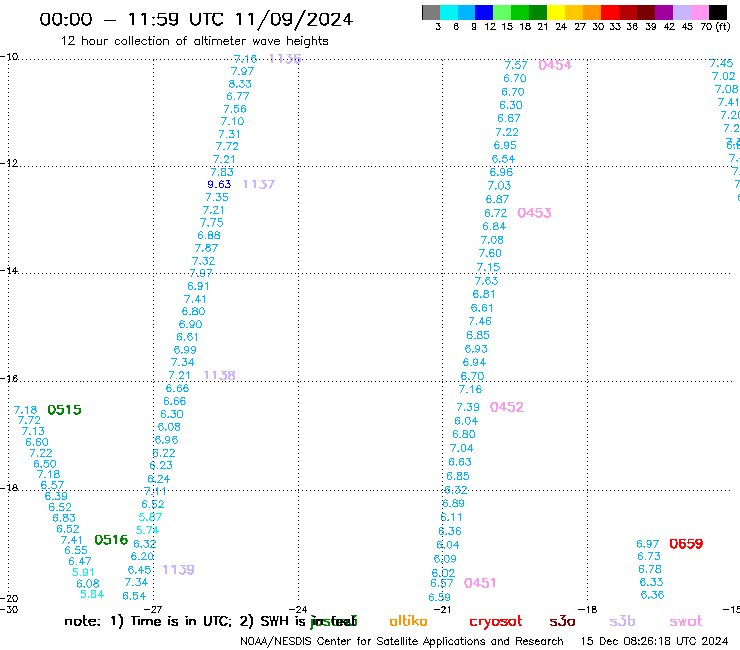This screenshot has width=740, height=650.
Task: Click the NOAA/NESDIS Center footer credit
Action: coord(402,641)
